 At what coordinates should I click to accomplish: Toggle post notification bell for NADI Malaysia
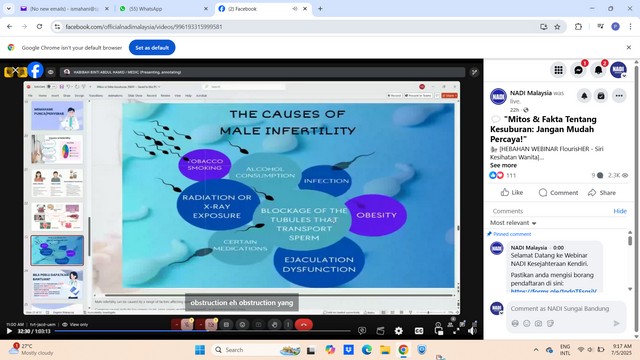click(x=584, y=96)
